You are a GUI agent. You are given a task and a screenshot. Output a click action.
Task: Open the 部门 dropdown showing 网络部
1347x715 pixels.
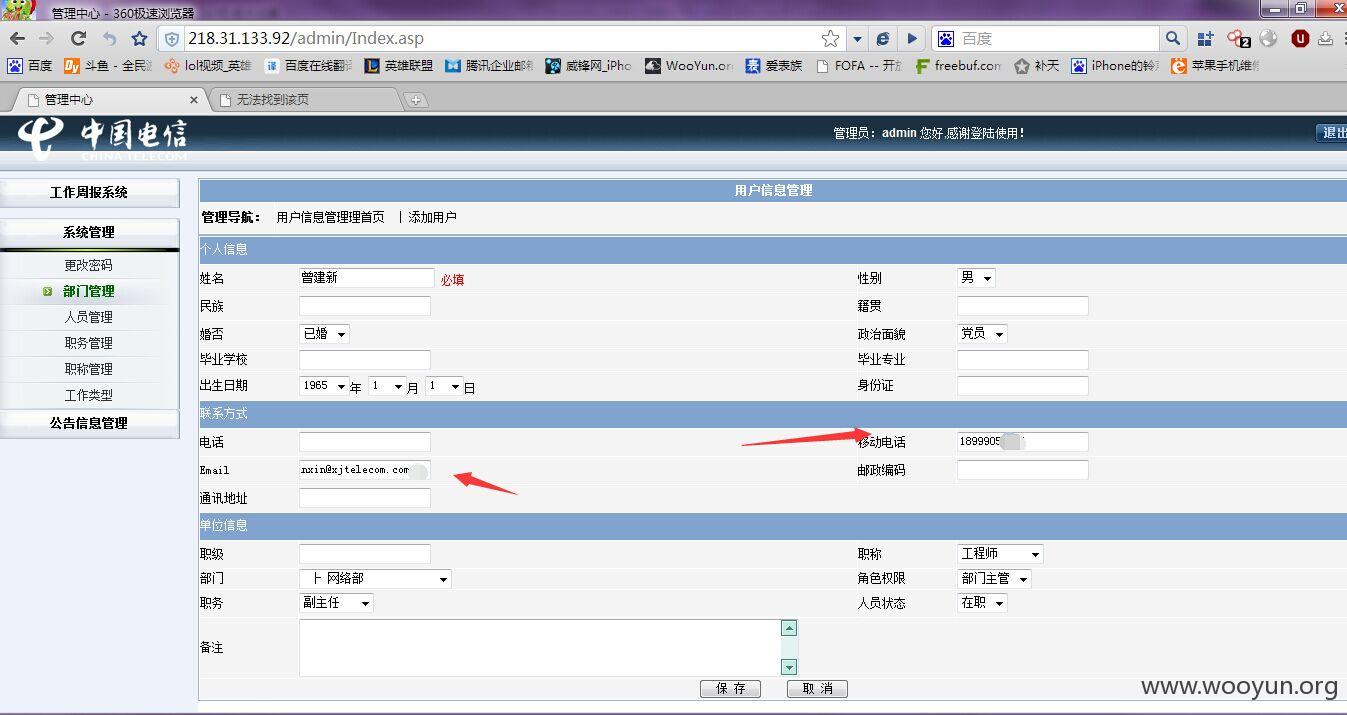[x=375, y=579]
